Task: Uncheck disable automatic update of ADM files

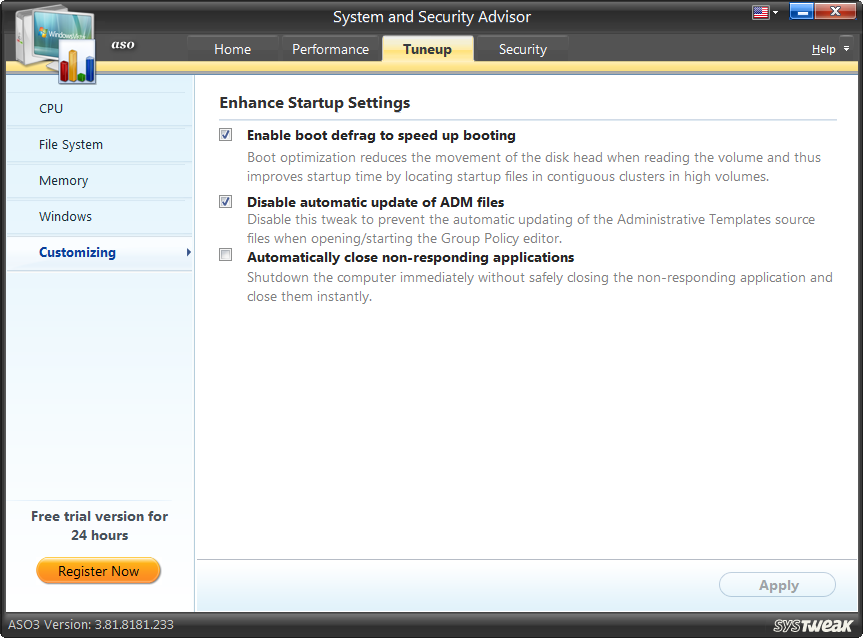Action: [x=225, y=201]
